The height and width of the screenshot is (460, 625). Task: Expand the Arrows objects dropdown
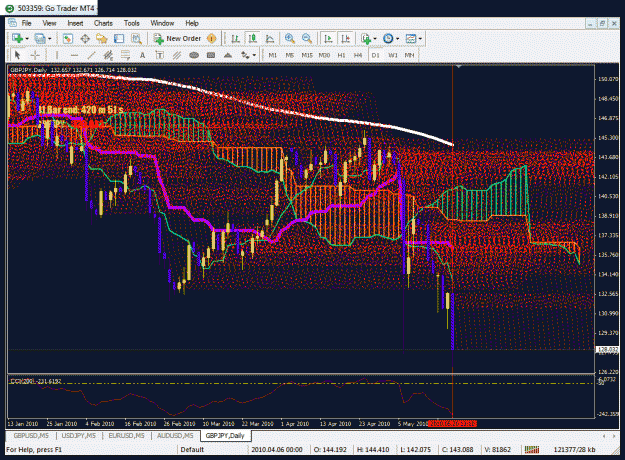pos(254,55)
